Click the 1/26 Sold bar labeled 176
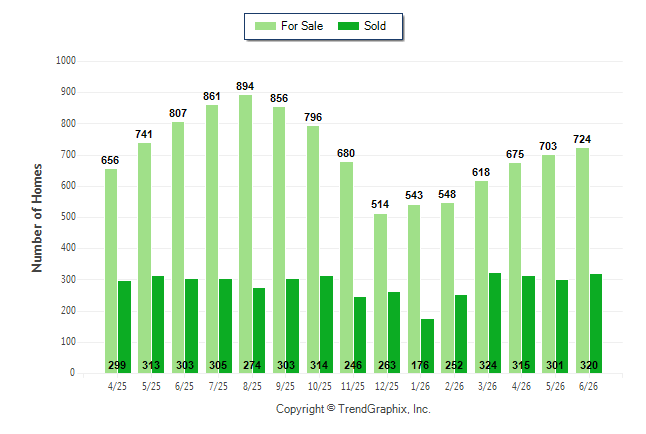The width and height of the screenshot is (646, 434). pyautogui.click(x=427, y=346)
